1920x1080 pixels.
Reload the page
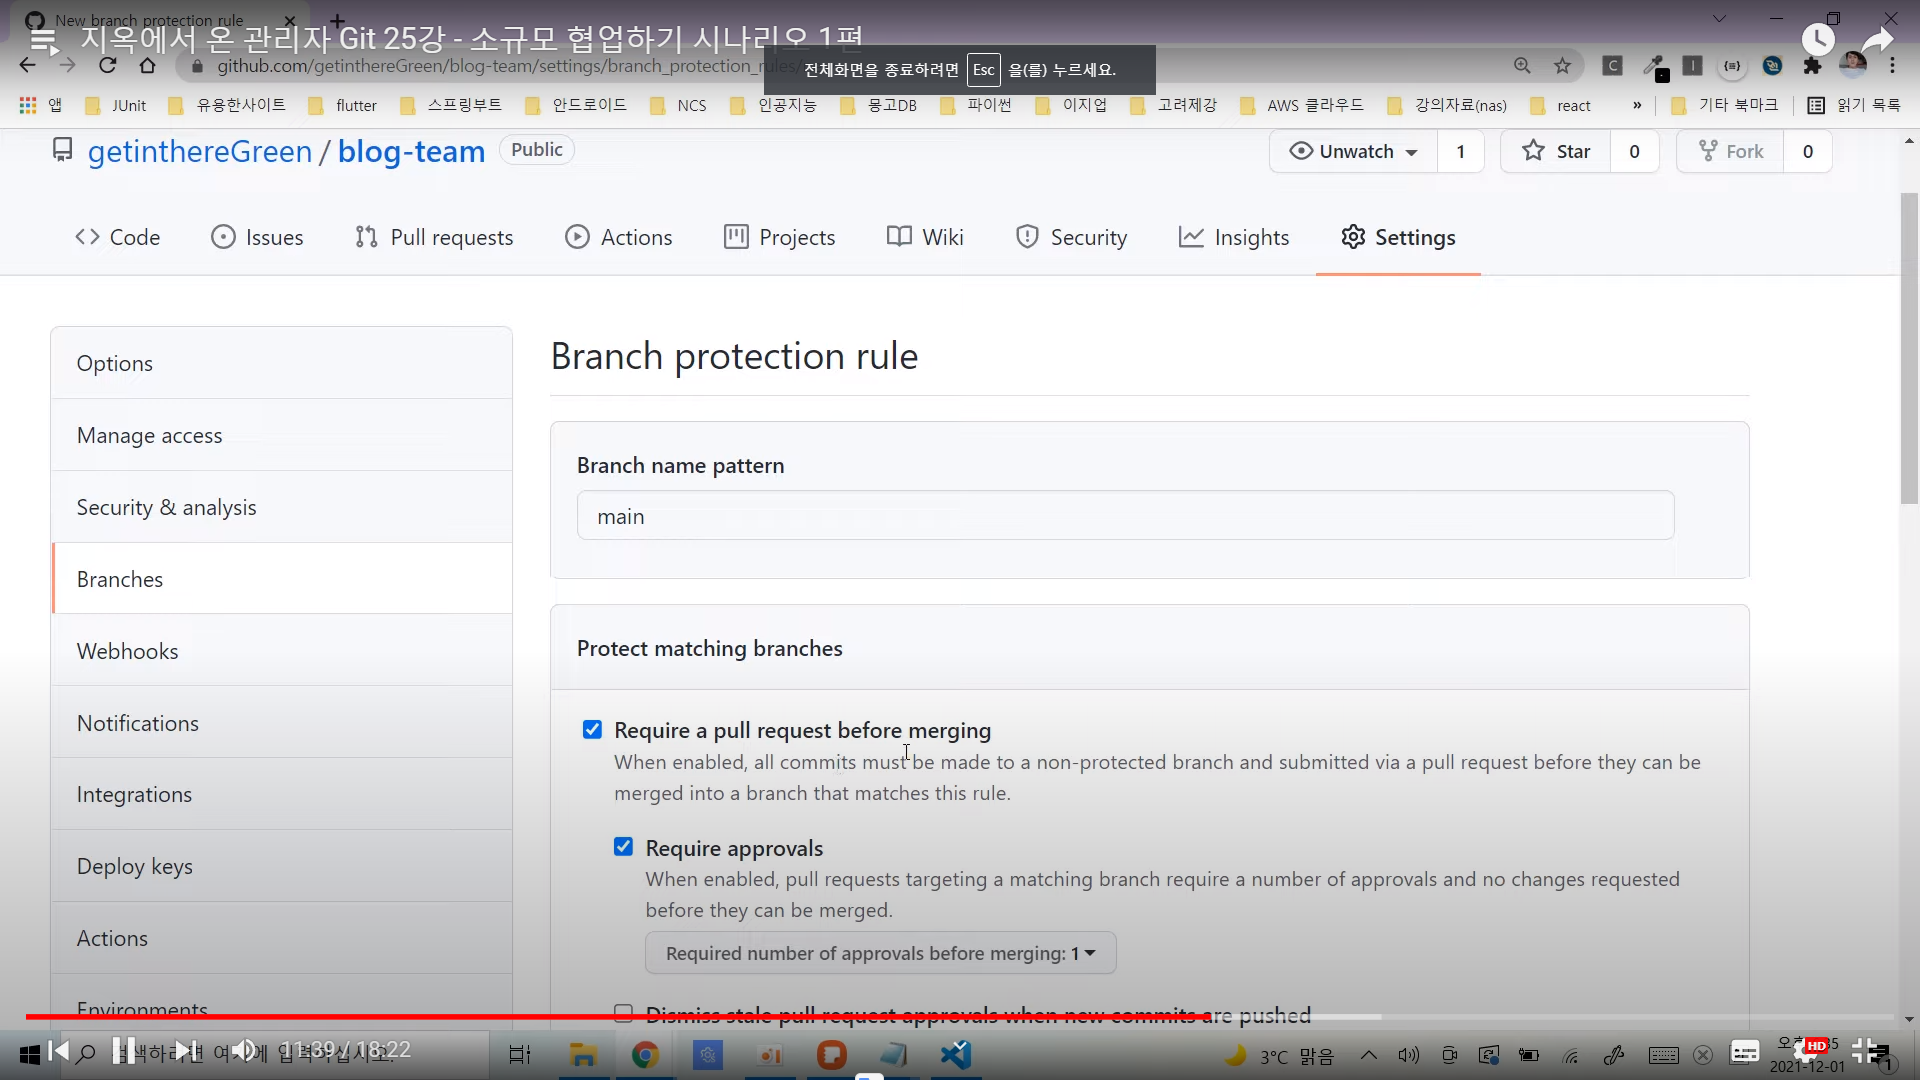(107, 66)
